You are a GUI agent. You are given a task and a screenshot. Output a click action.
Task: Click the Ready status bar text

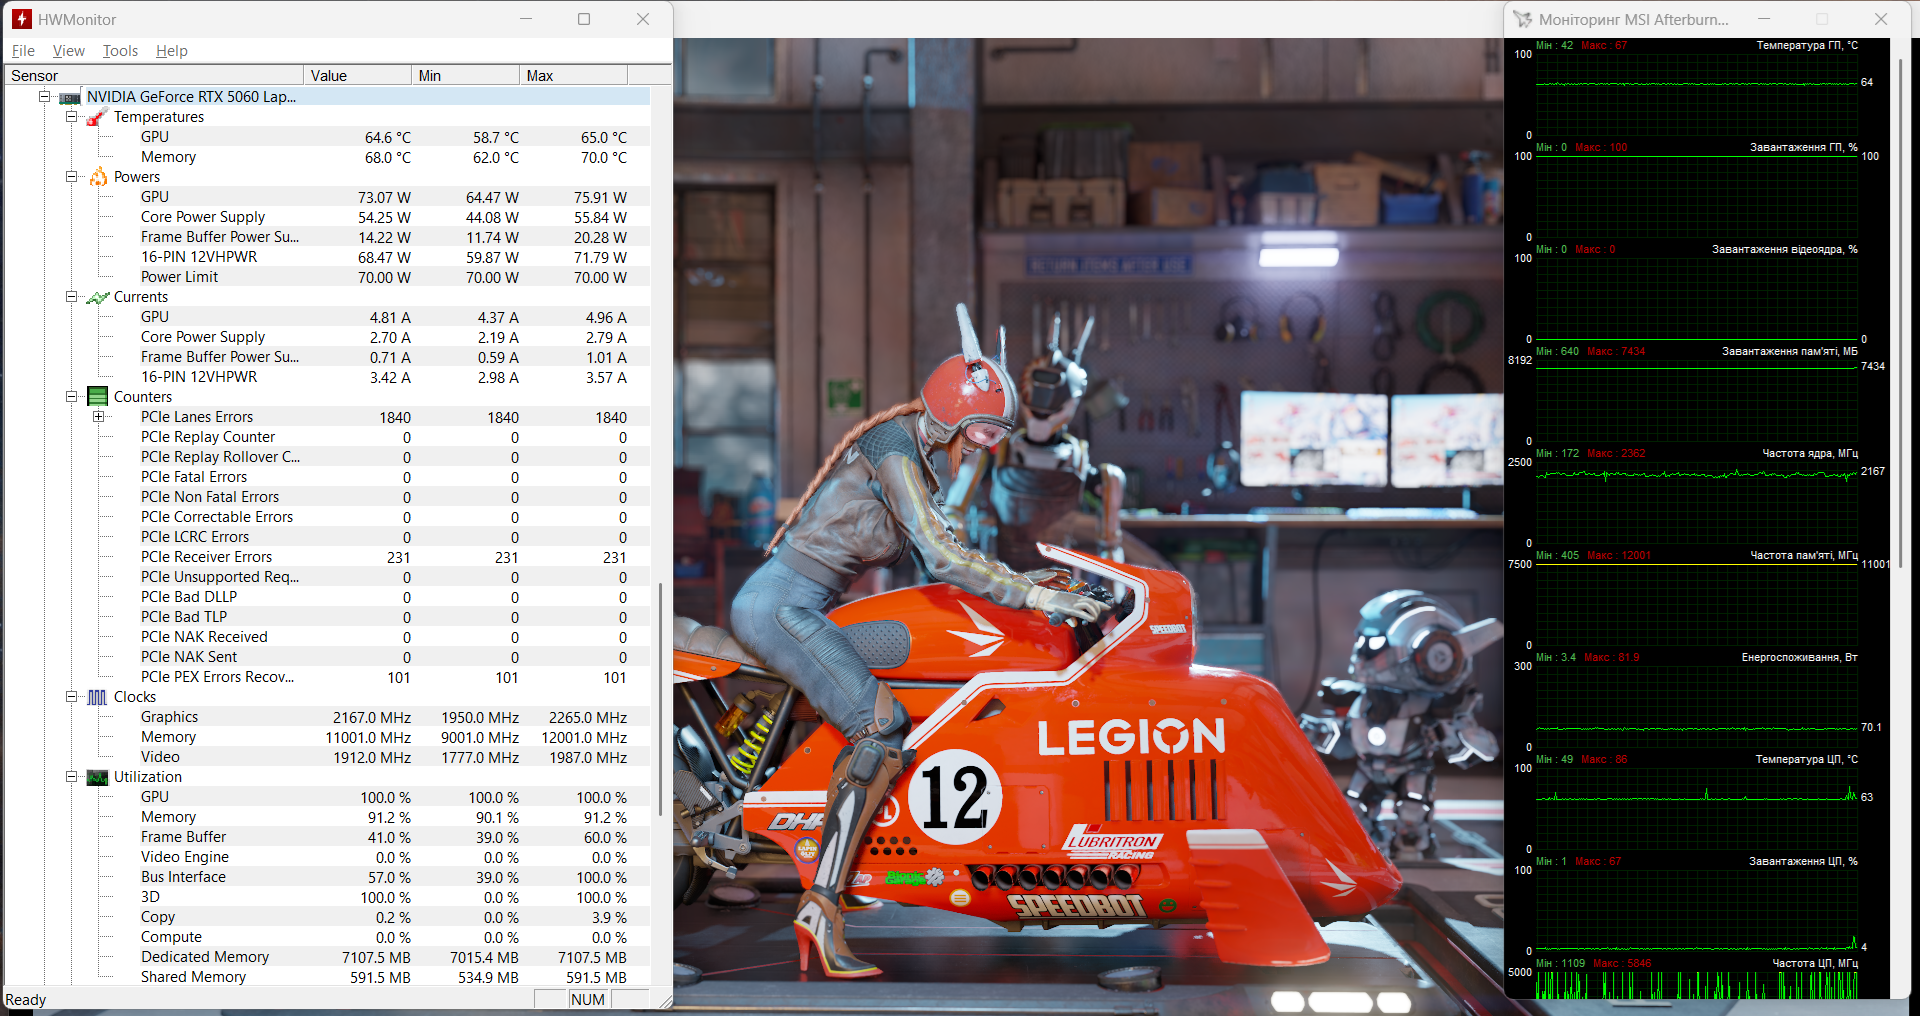coord(26,1000)
